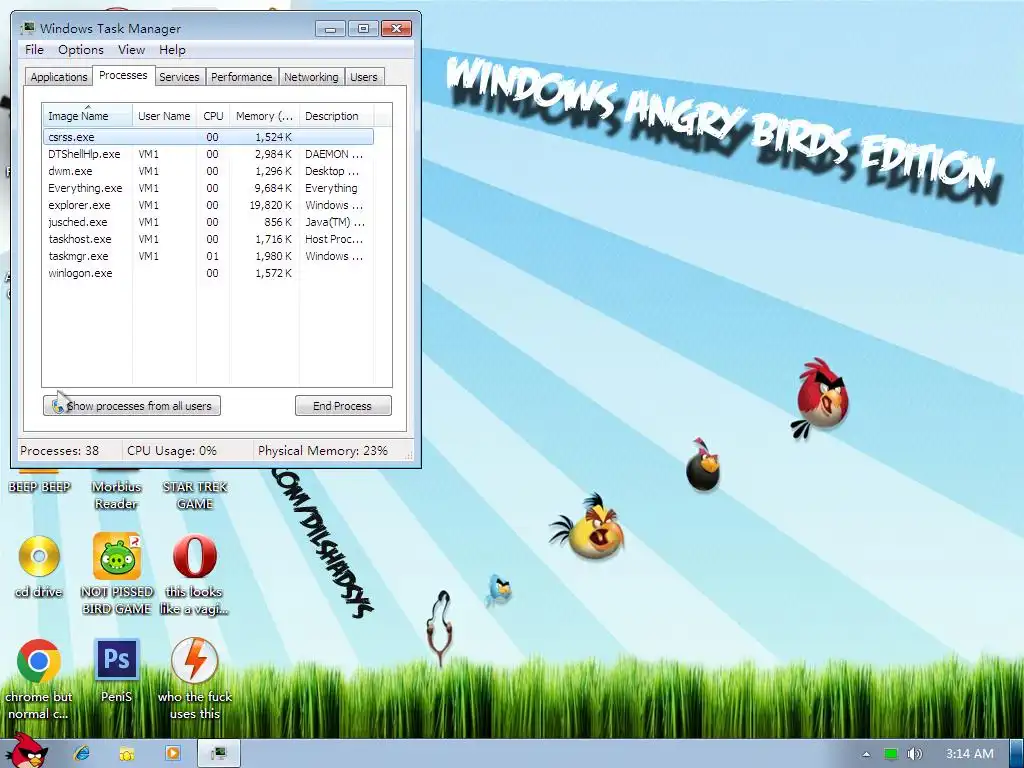The width and height of the screenshot is (1024, 768).
Task: Open the volume speaker tray icon
Action: tap(914, 754)
